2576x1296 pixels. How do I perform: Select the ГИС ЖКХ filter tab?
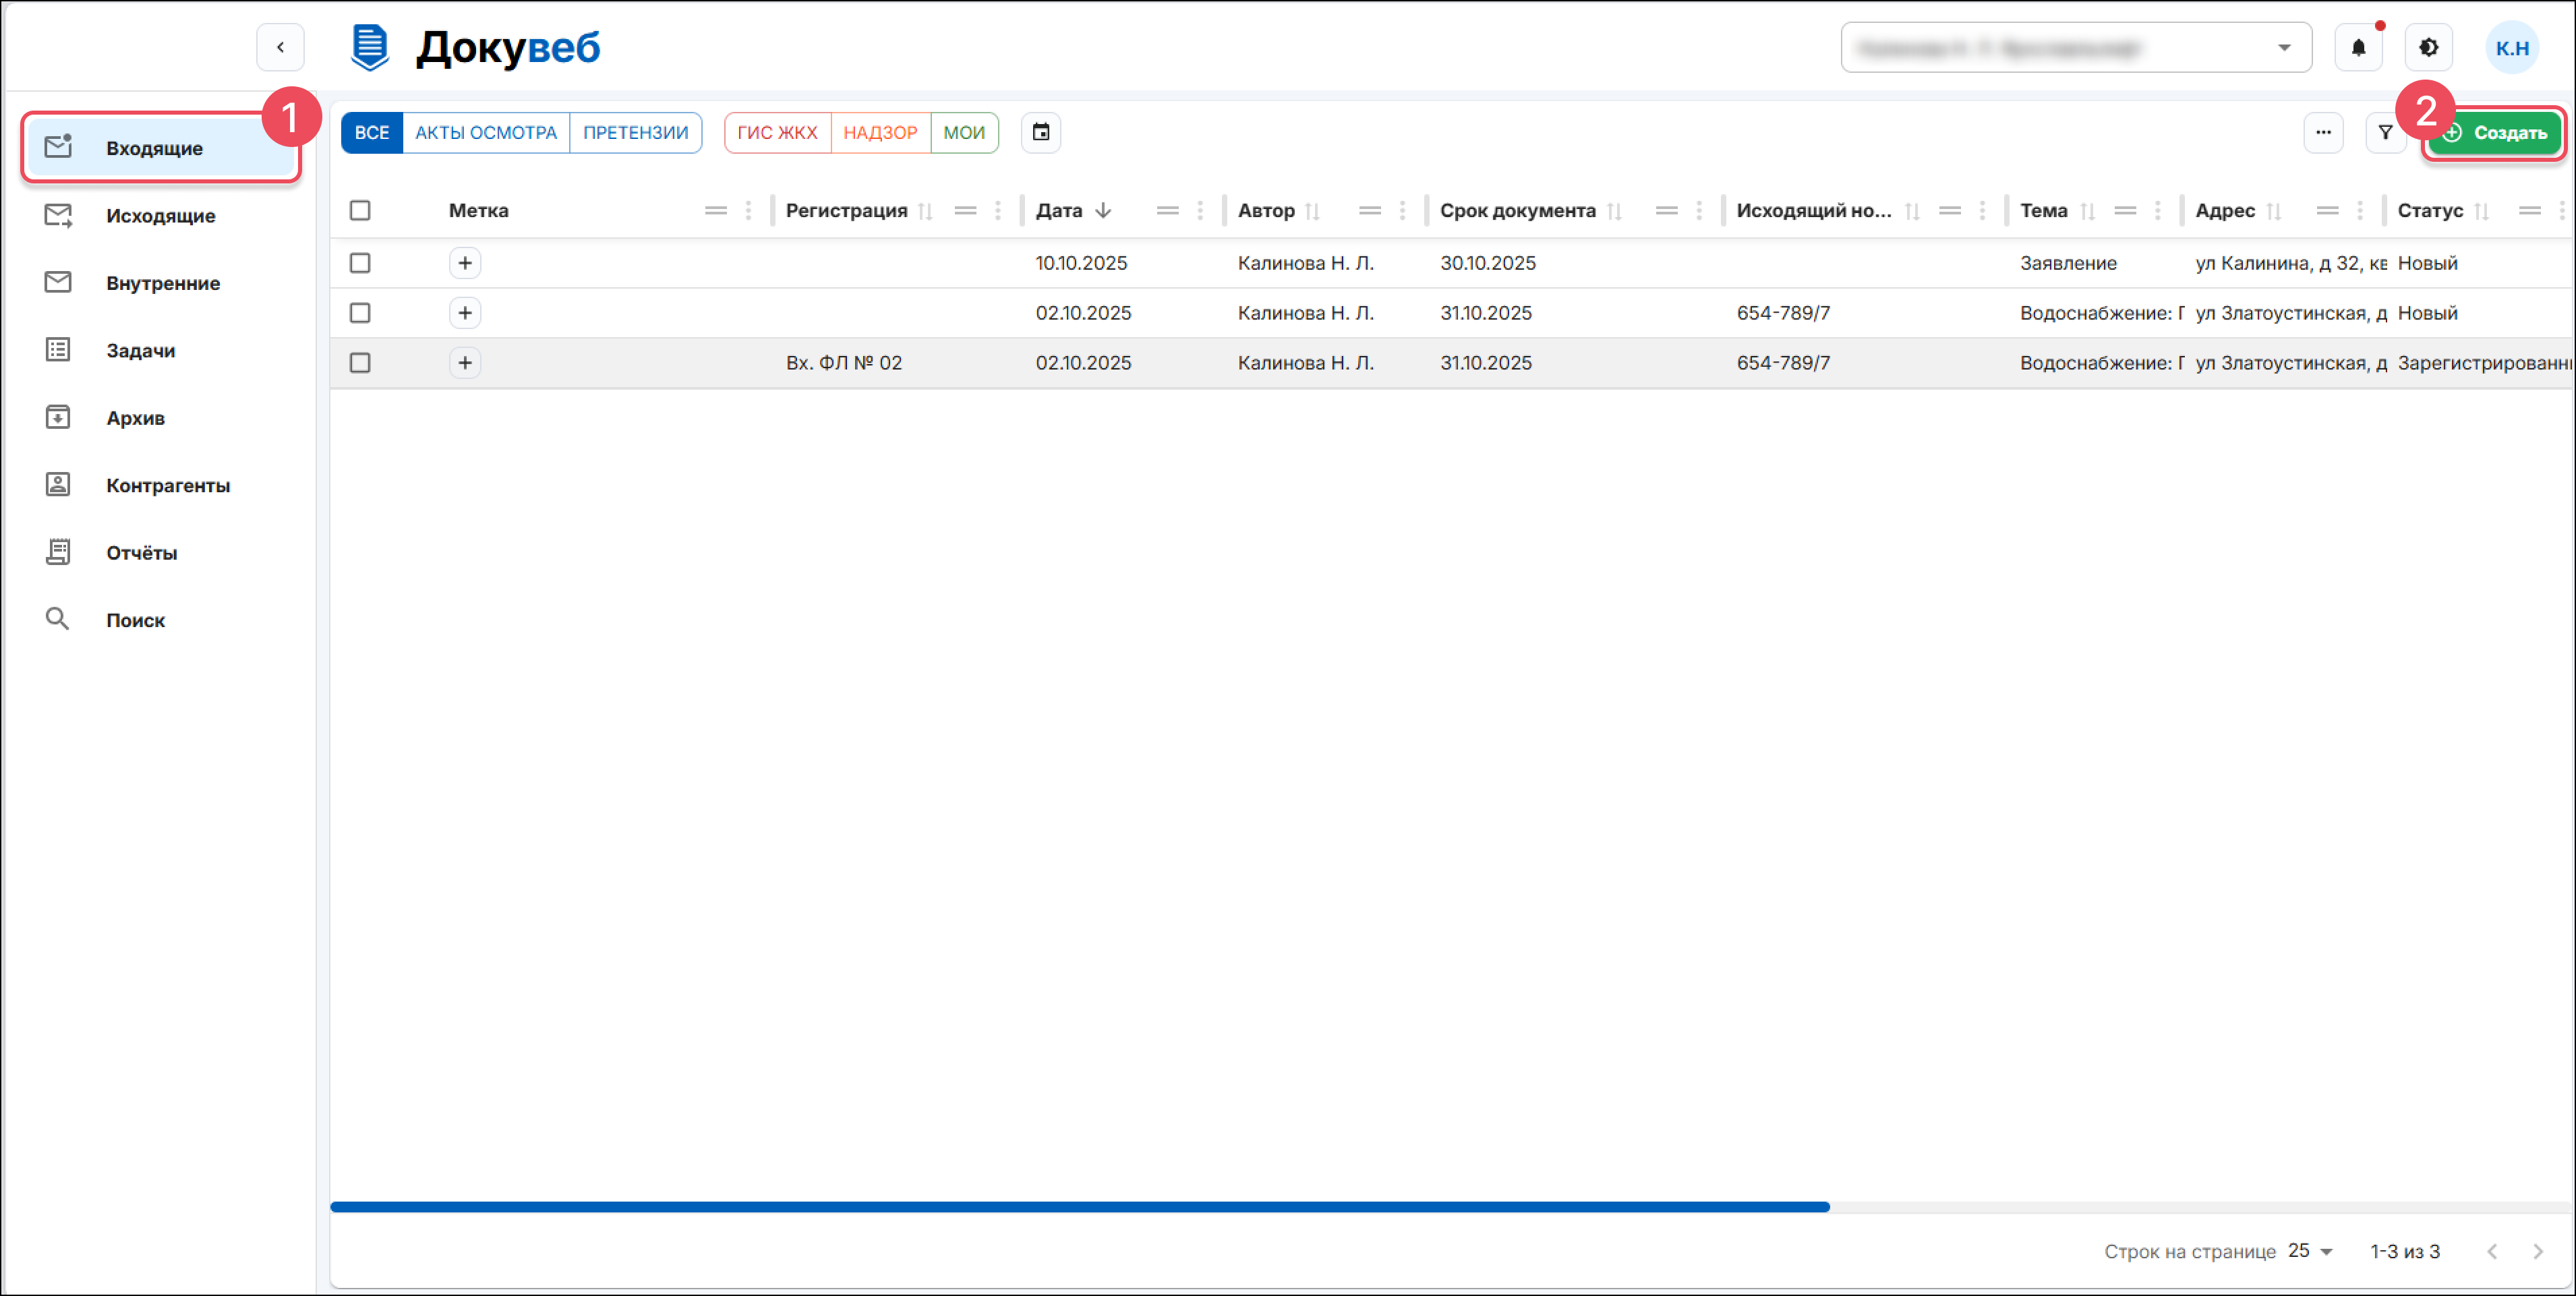(777, 133)
